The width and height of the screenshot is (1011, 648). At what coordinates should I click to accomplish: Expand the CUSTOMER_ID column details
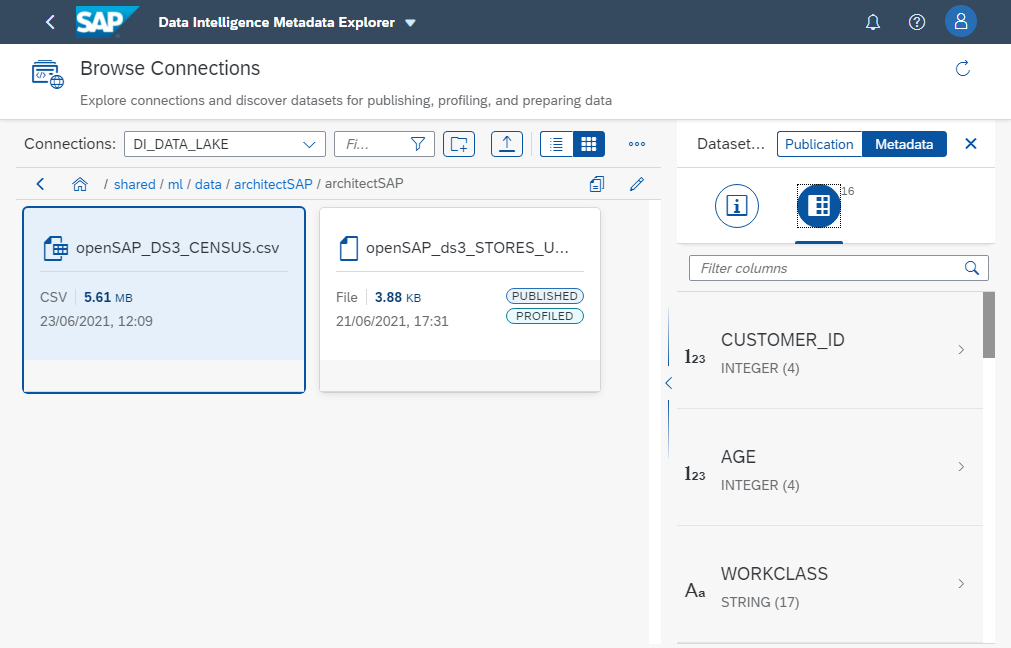[960, 350]
